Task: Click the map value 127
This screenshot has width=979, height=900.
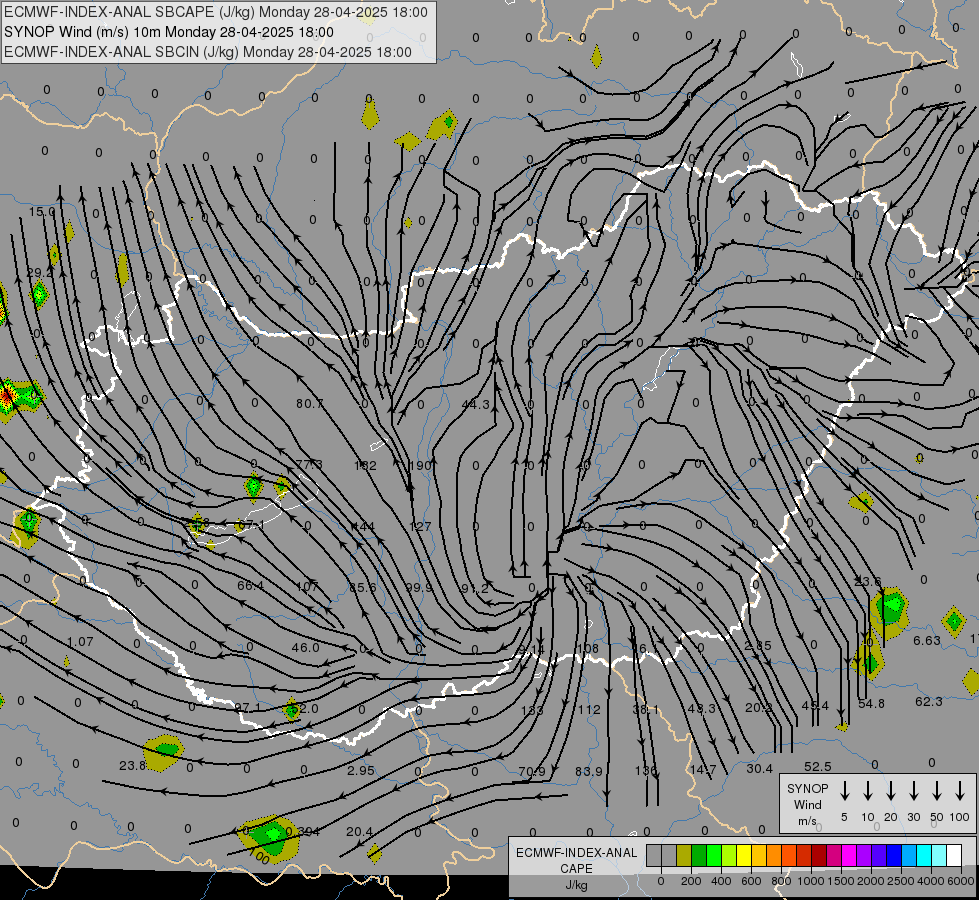Action: pos(420,527)
